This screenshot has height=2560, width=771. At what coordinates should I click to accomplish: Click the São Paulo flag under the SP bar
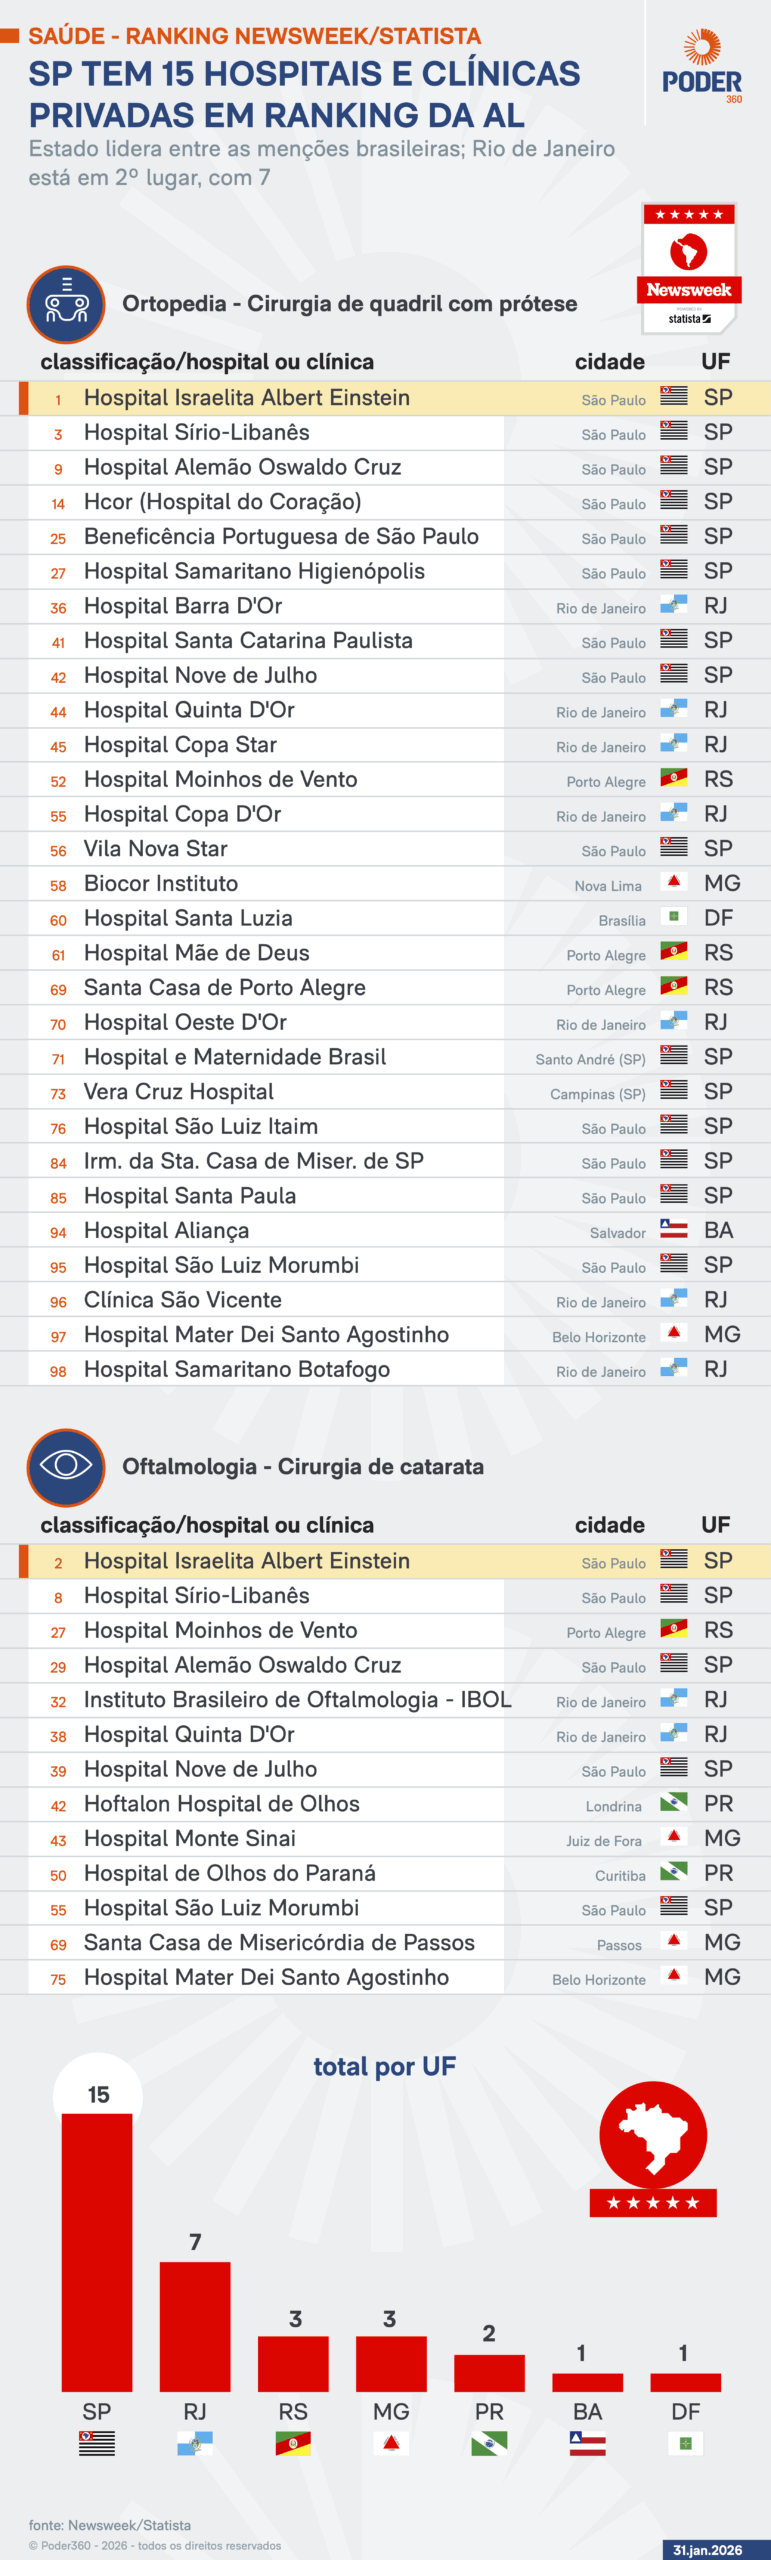(97, 2444)
